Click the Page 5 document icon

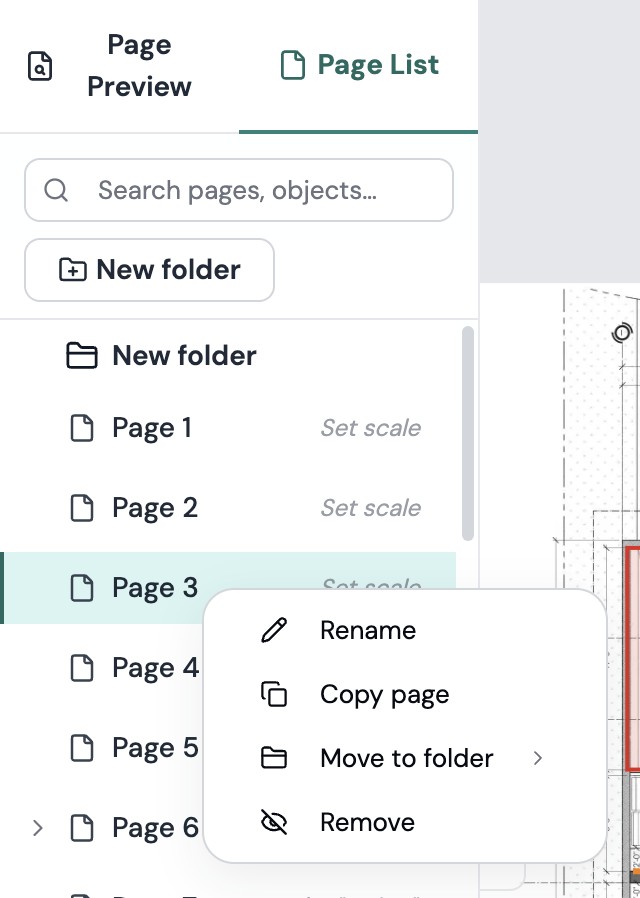(x=82, y=748)
